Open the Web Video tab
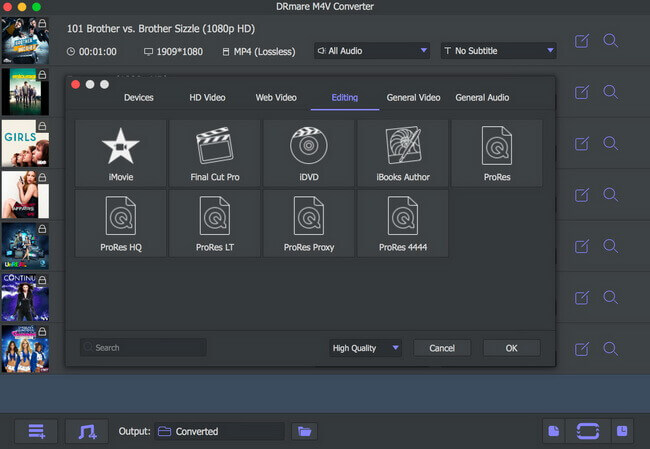The image size is (650, 449). pos(276,97)
